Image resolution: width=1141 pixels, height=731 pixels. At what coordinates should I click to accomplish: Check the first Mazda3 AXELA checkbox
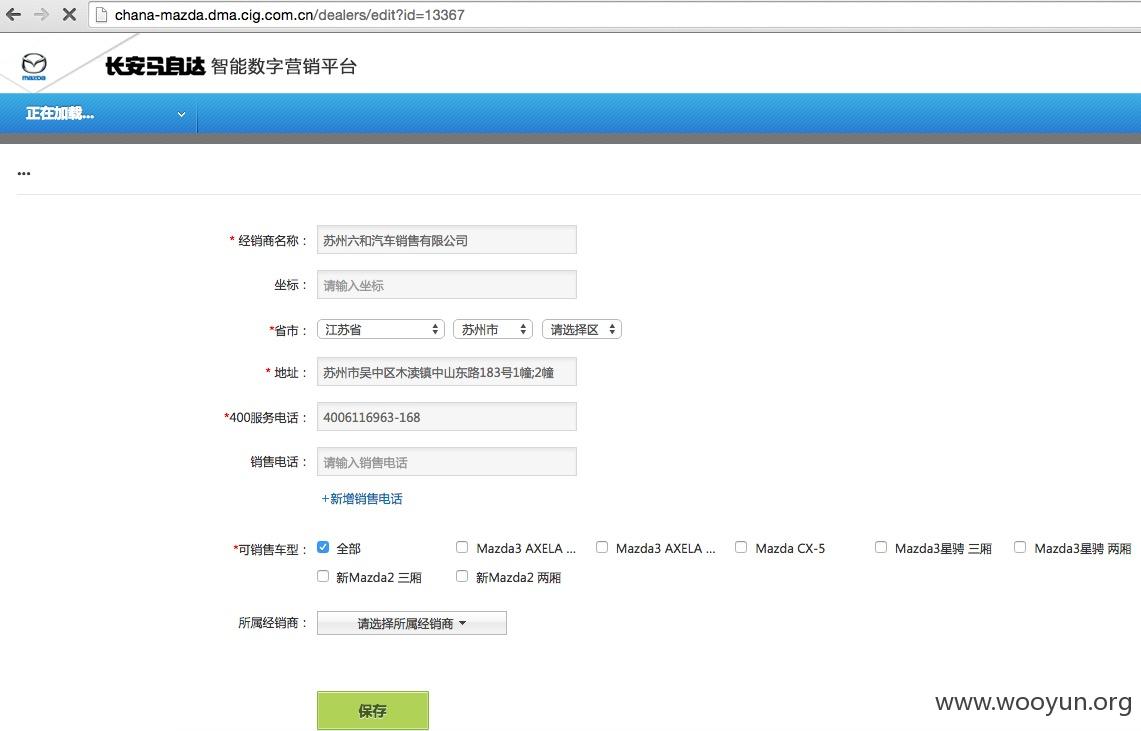pyautogui.click(x=462, y=547)
